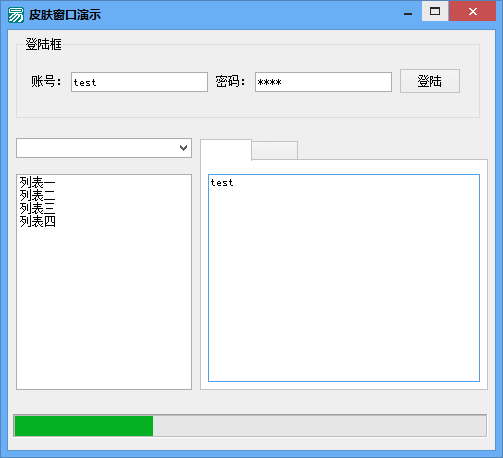Maximize the 皮肤窗口演示 window

(x=435, y=11)
